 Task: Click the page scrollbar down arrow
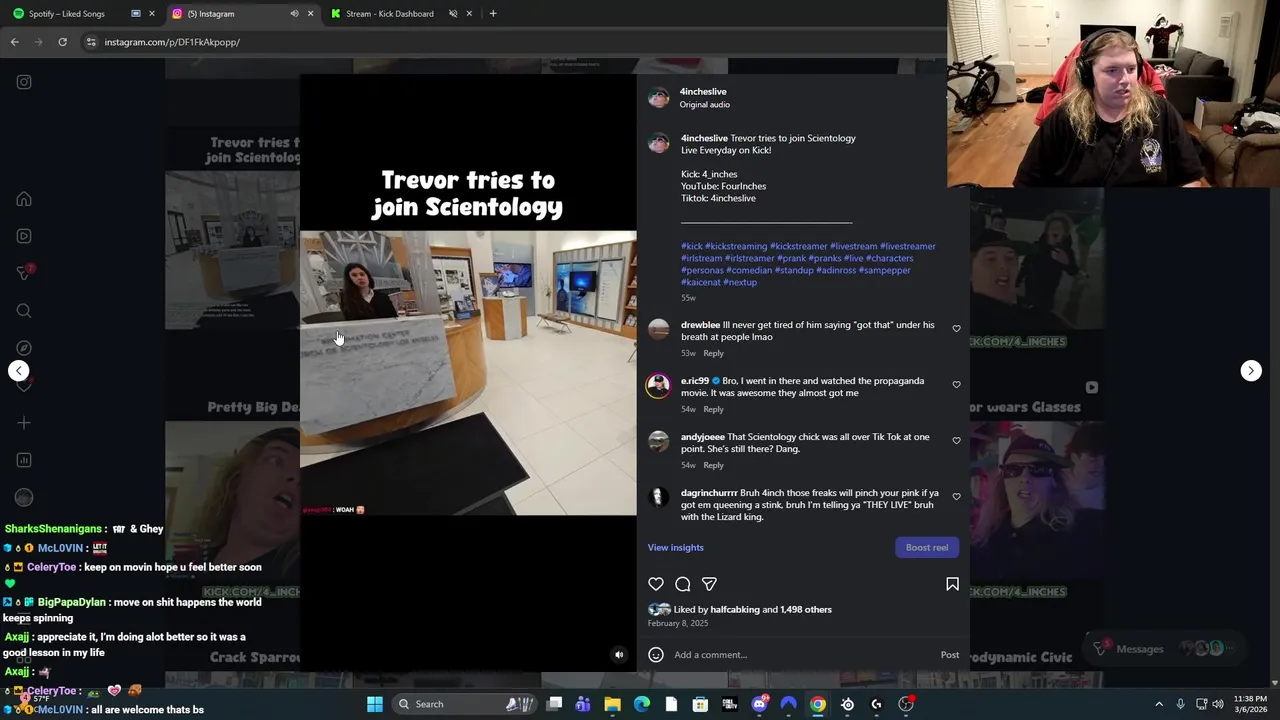click(x=1274, y=683)
